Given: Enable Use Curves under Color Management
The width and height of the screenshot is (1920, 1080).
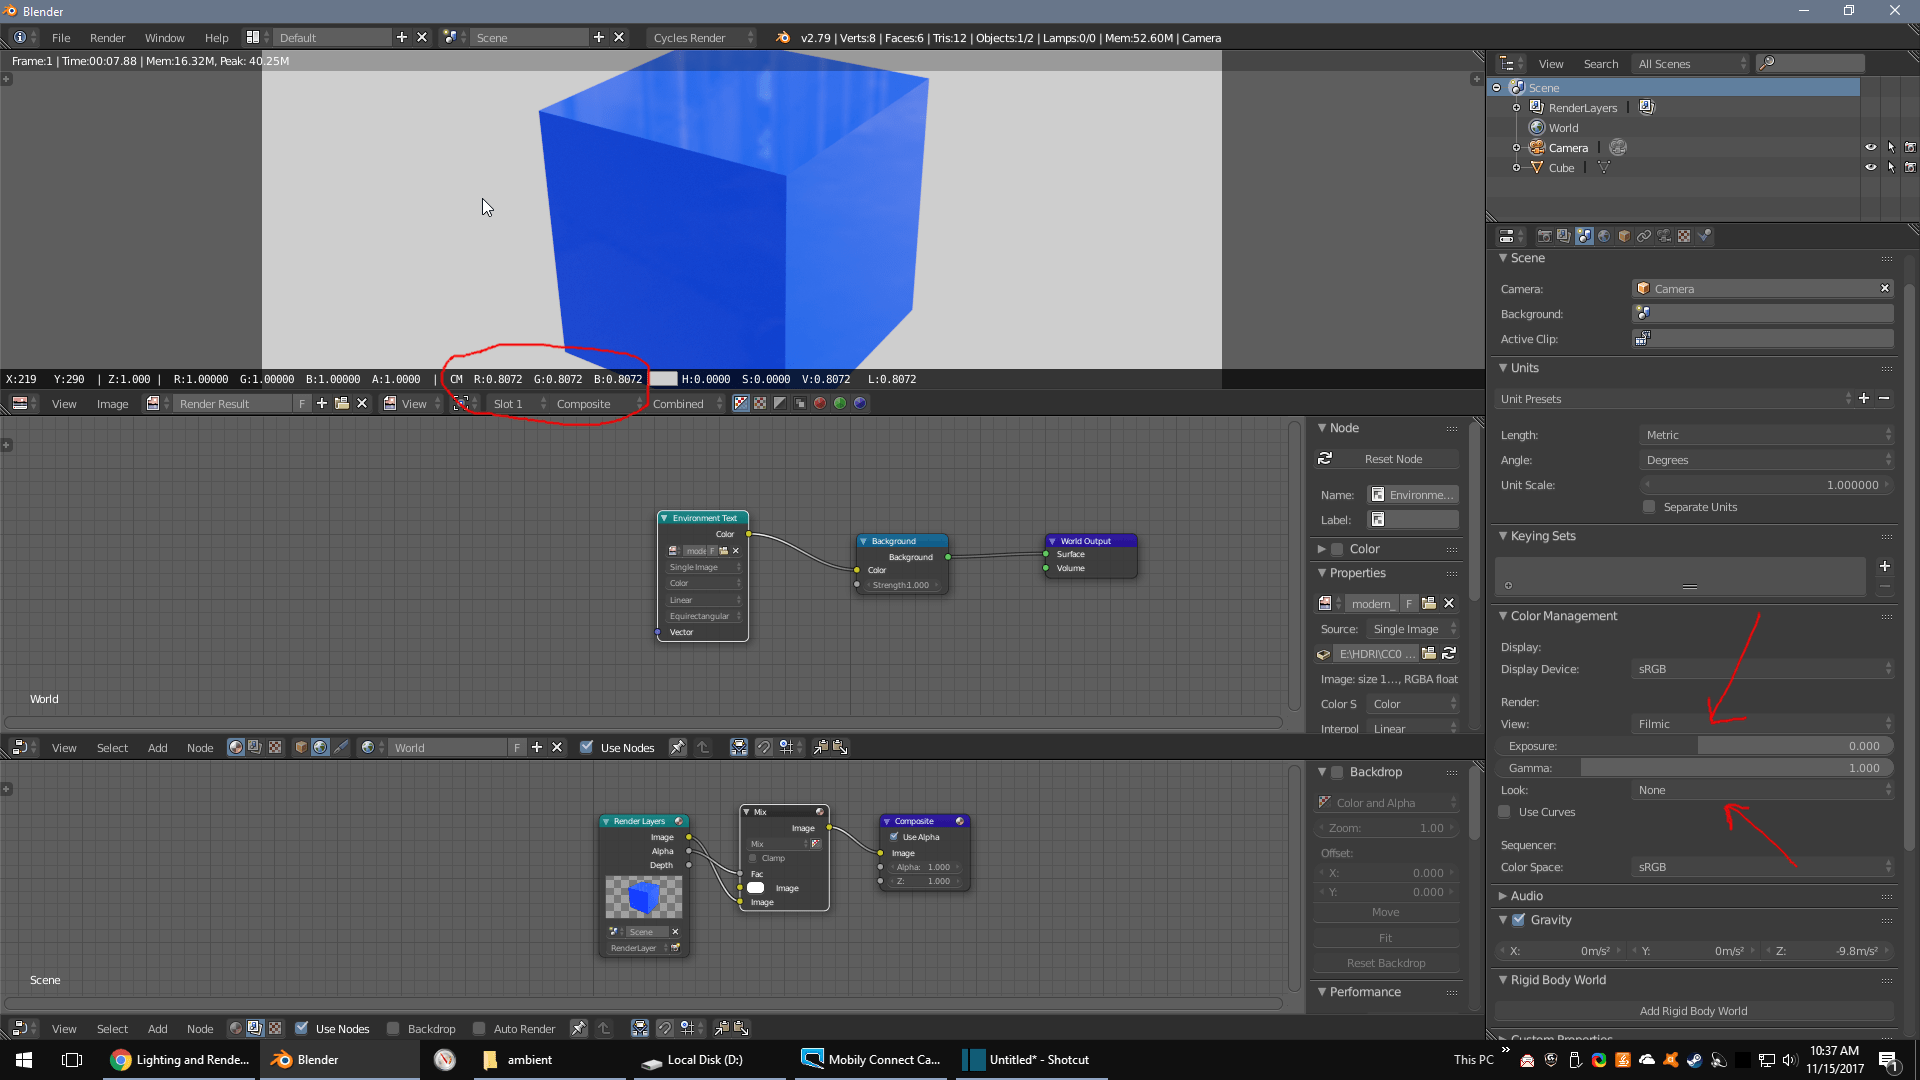Looking at the screenshot, I should pyautogui.click(x=1505, y=812).
